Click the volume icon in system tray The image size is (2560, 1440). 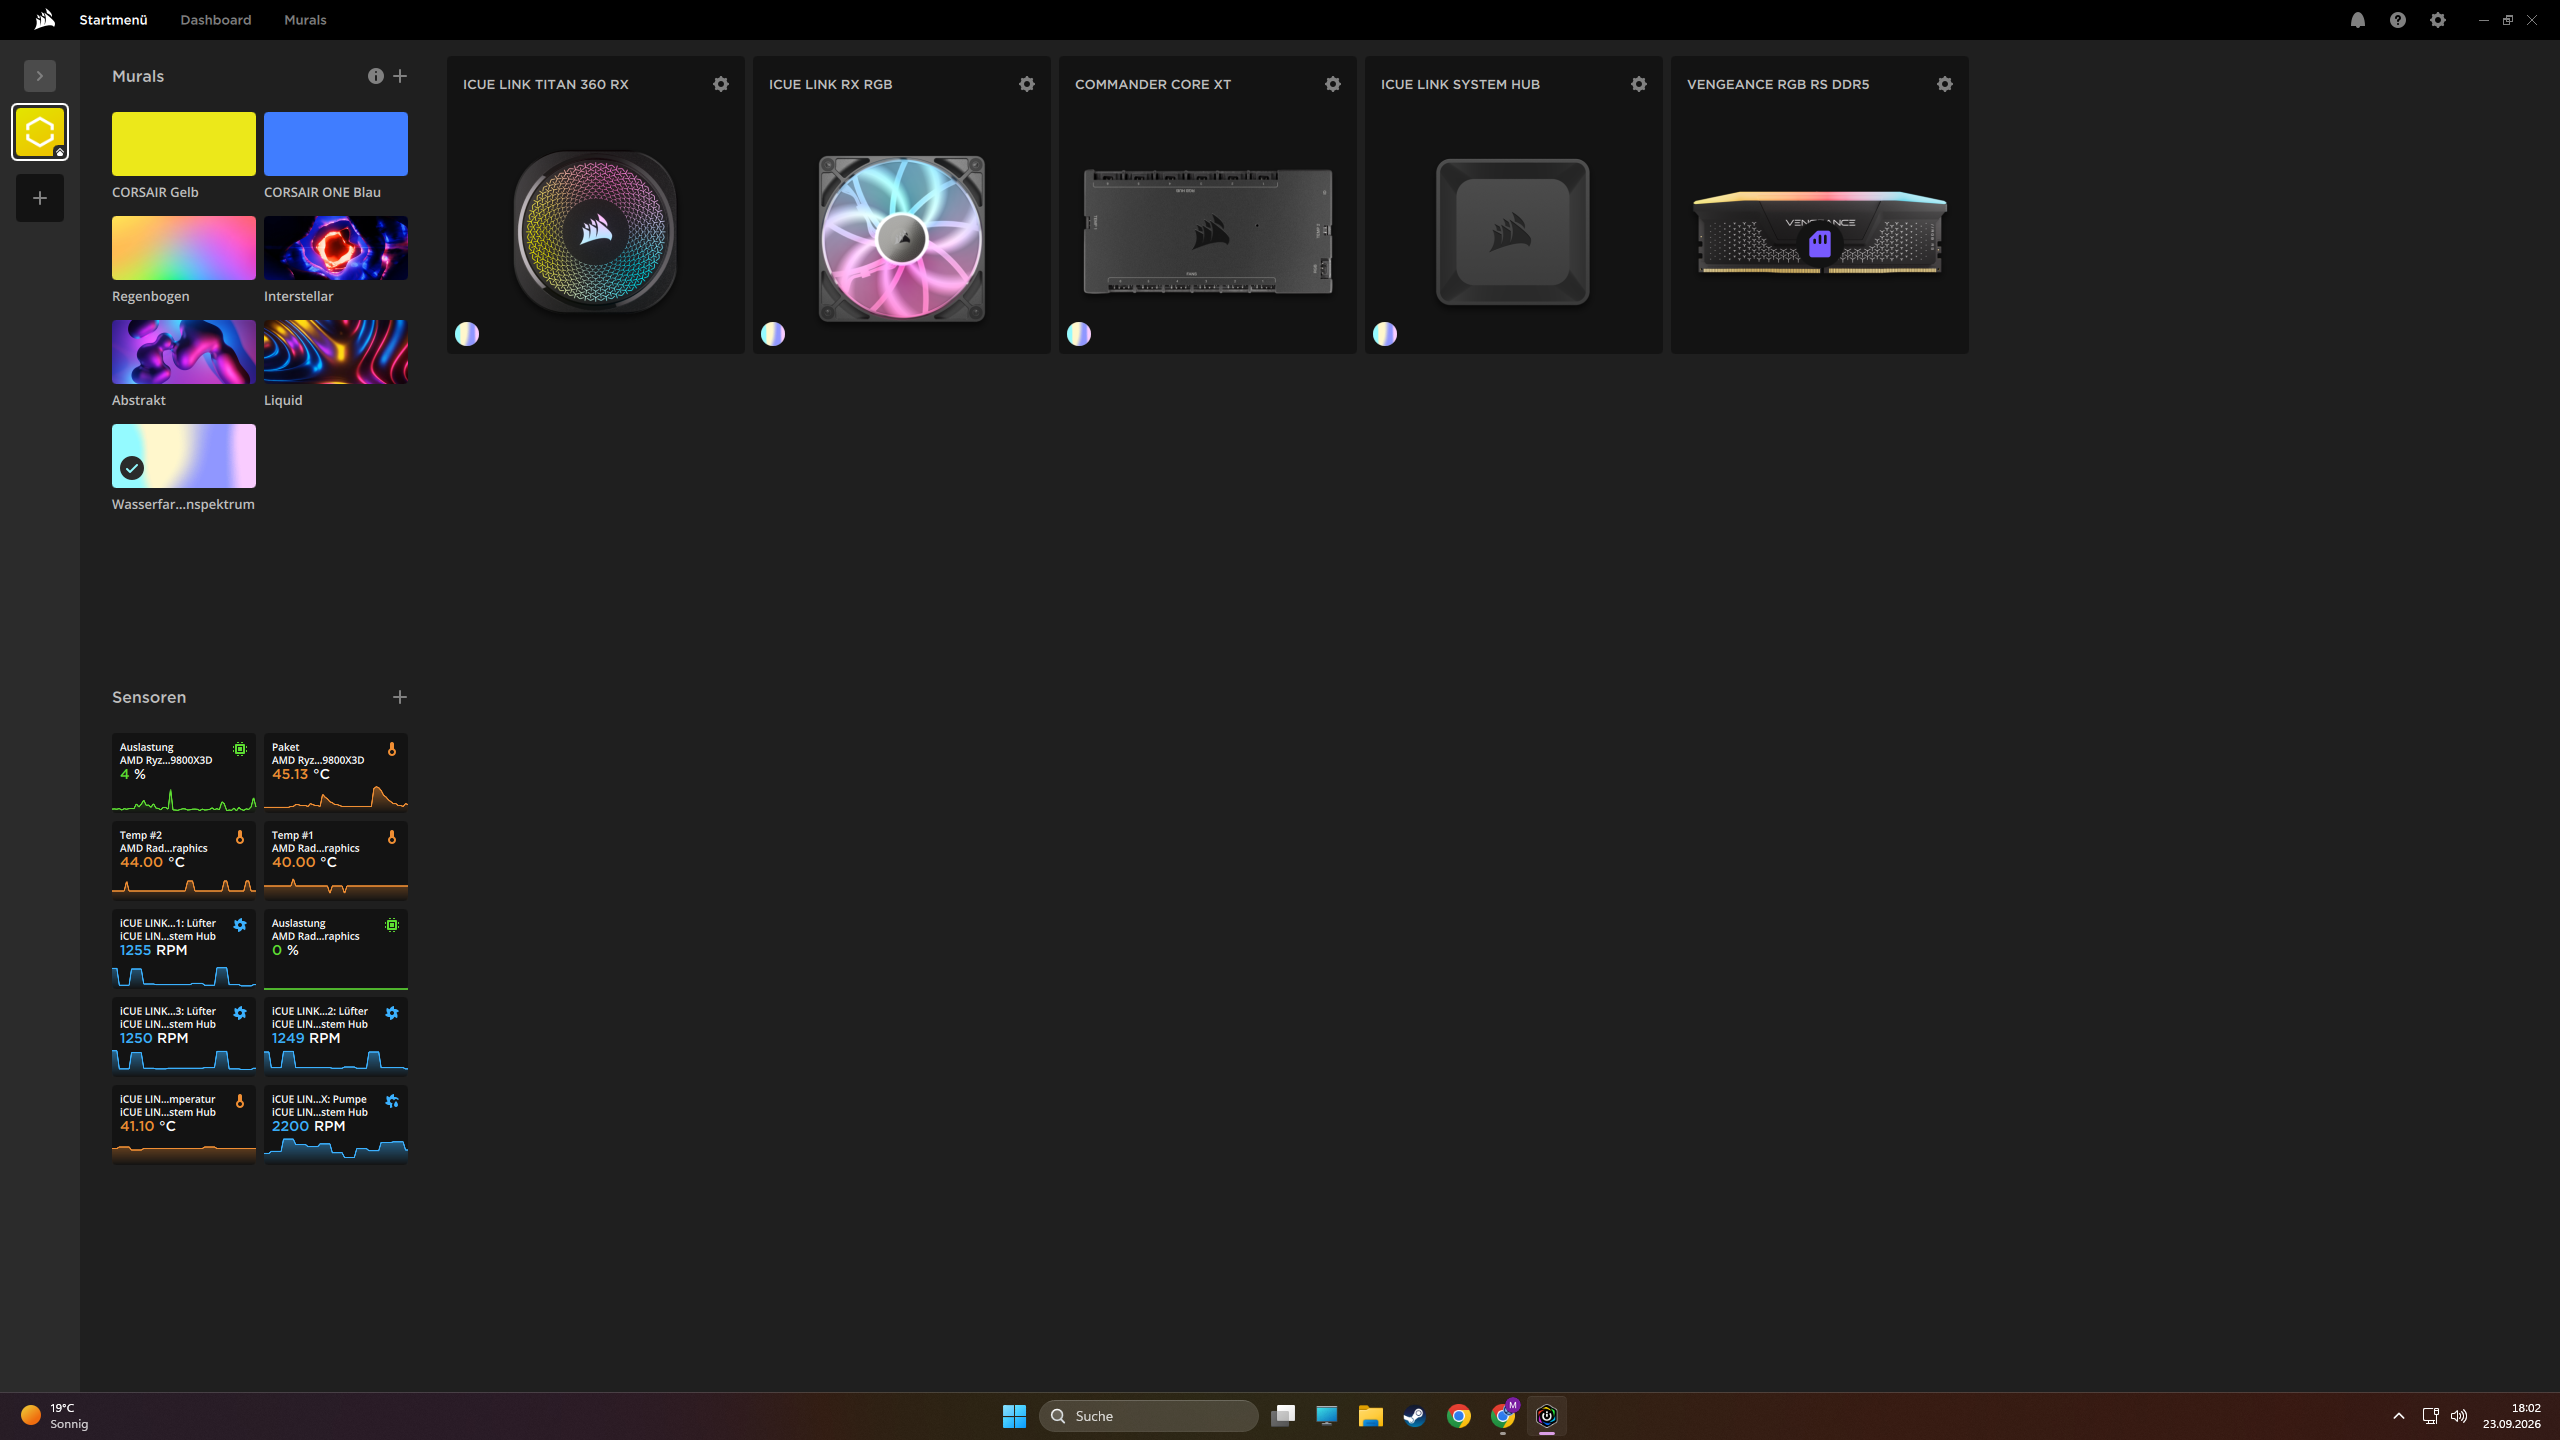tap(2459, 1416)
